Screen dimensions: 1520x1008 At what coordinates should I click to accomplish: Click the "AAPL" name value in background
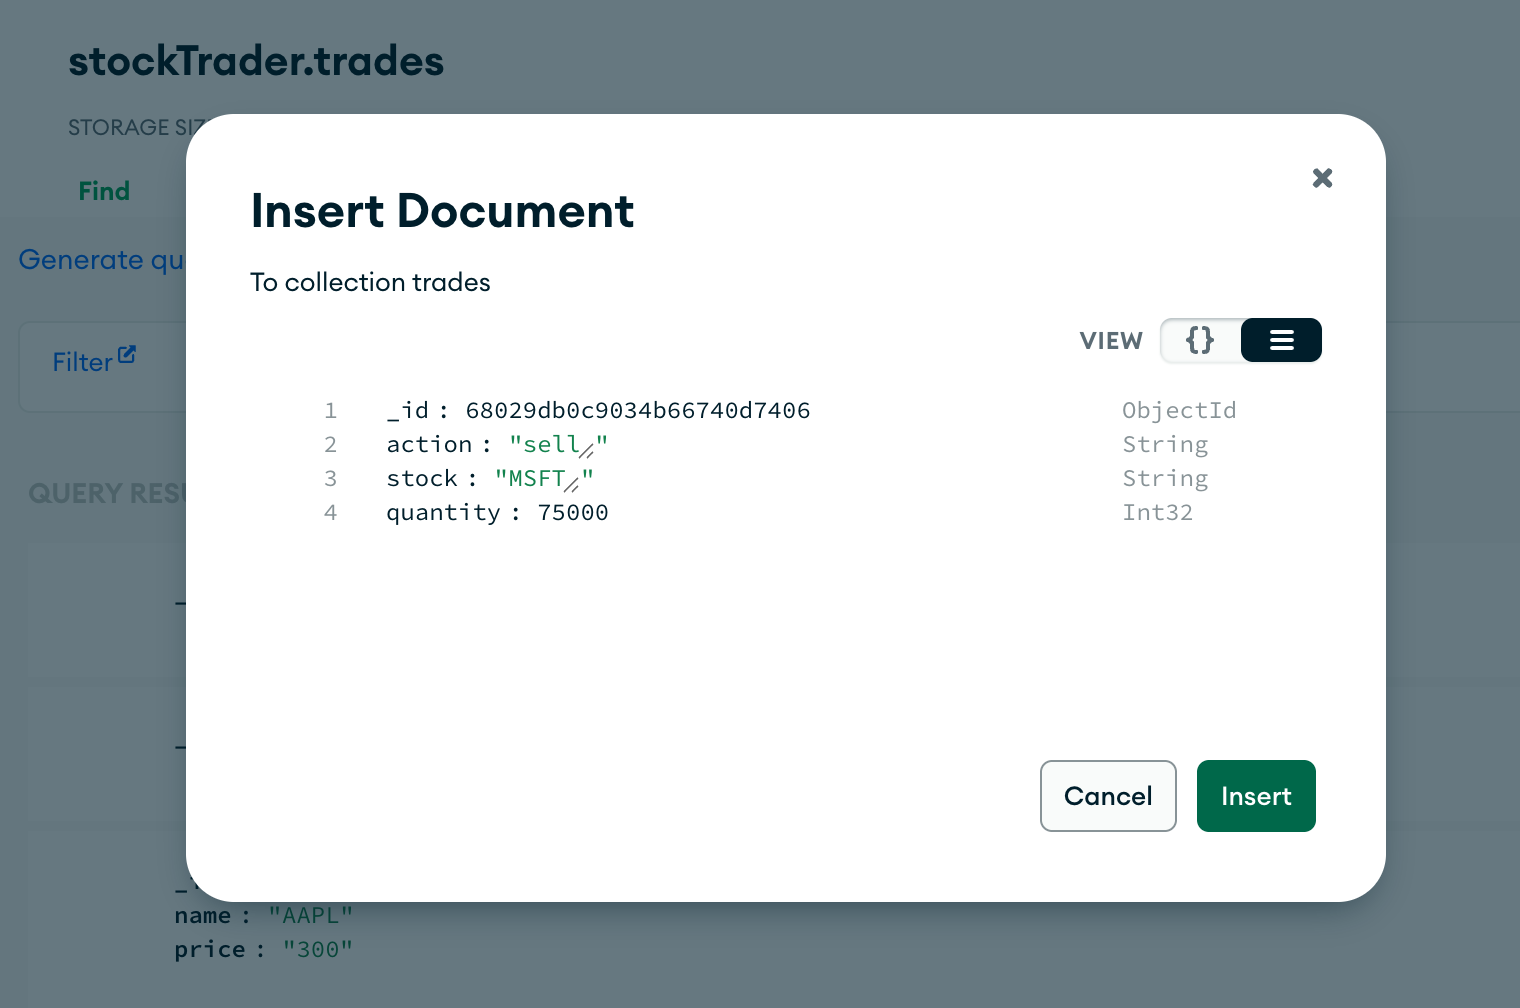click(x=310, y=916)
